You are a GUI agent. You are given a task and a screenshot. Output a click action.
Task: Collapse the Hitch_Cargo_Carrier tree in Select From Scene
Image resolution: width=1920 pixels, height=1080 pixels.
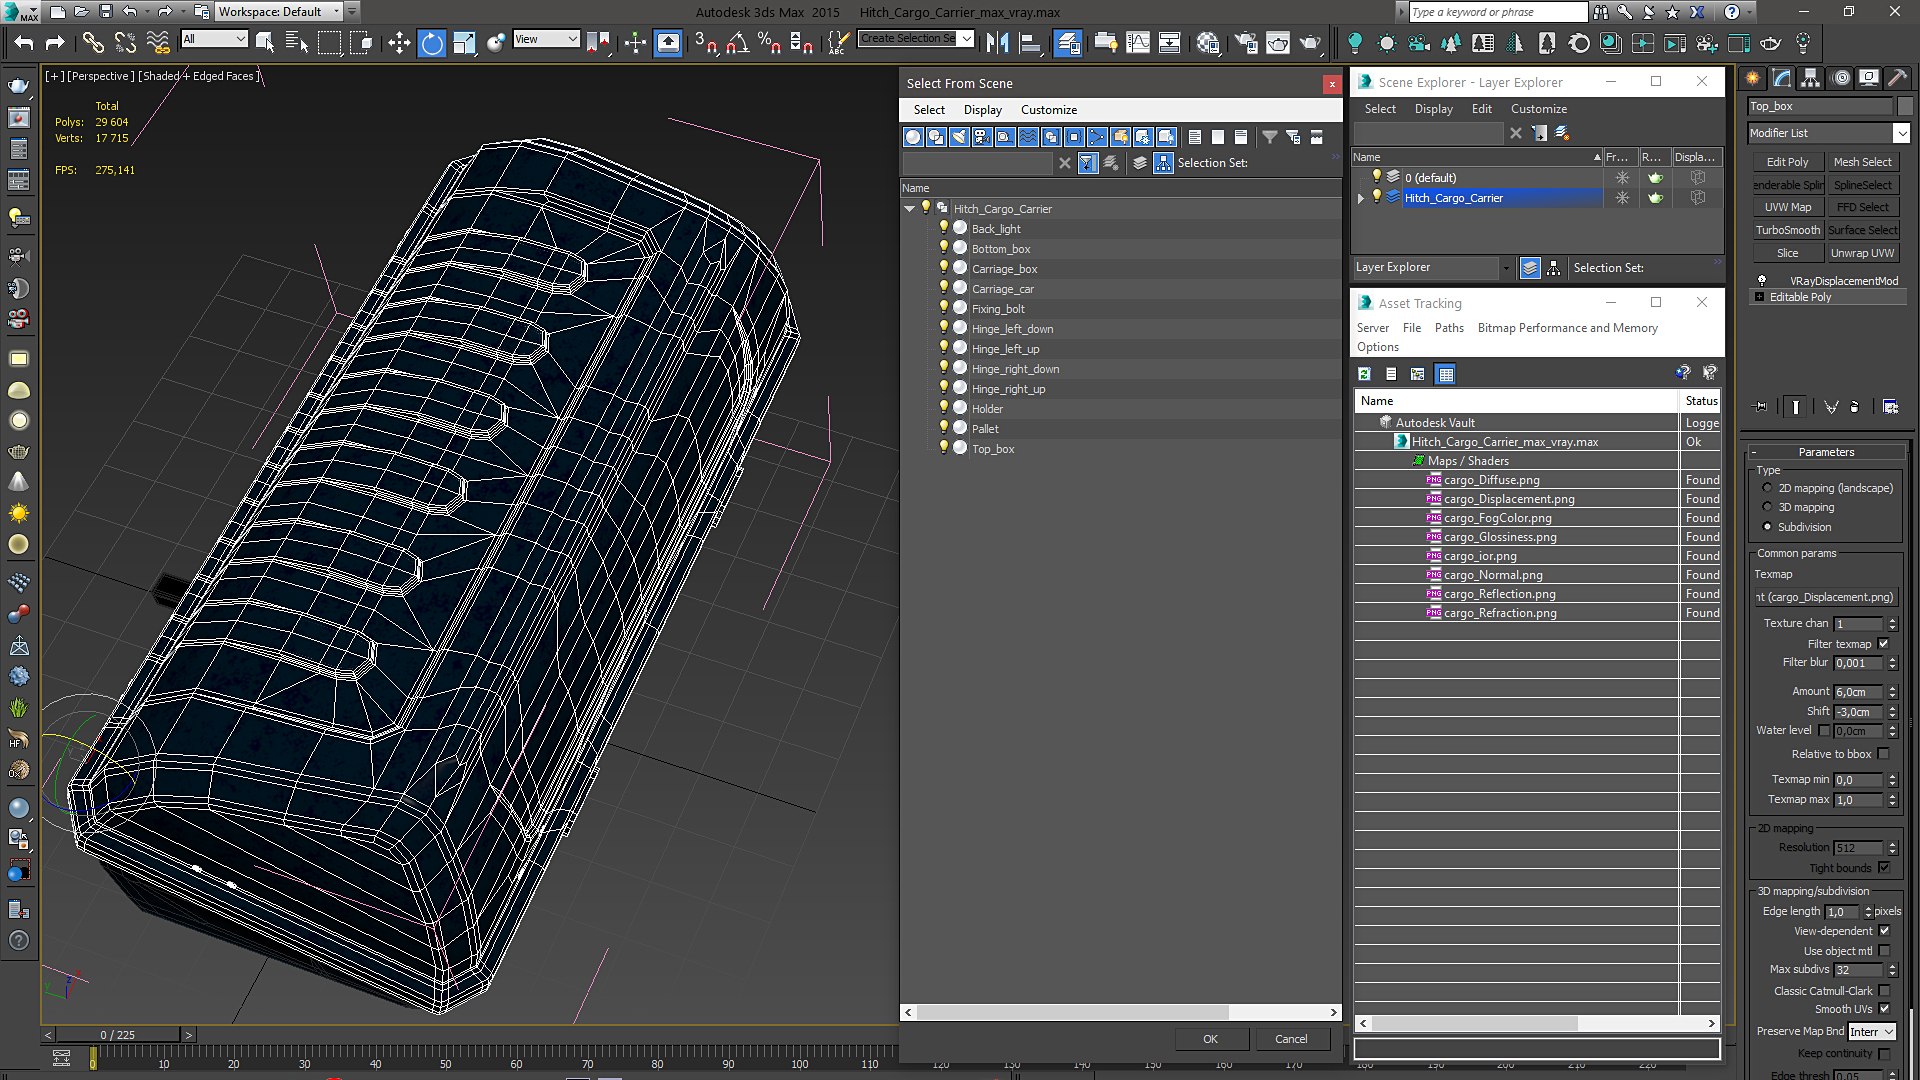click(x=909, y=209)
